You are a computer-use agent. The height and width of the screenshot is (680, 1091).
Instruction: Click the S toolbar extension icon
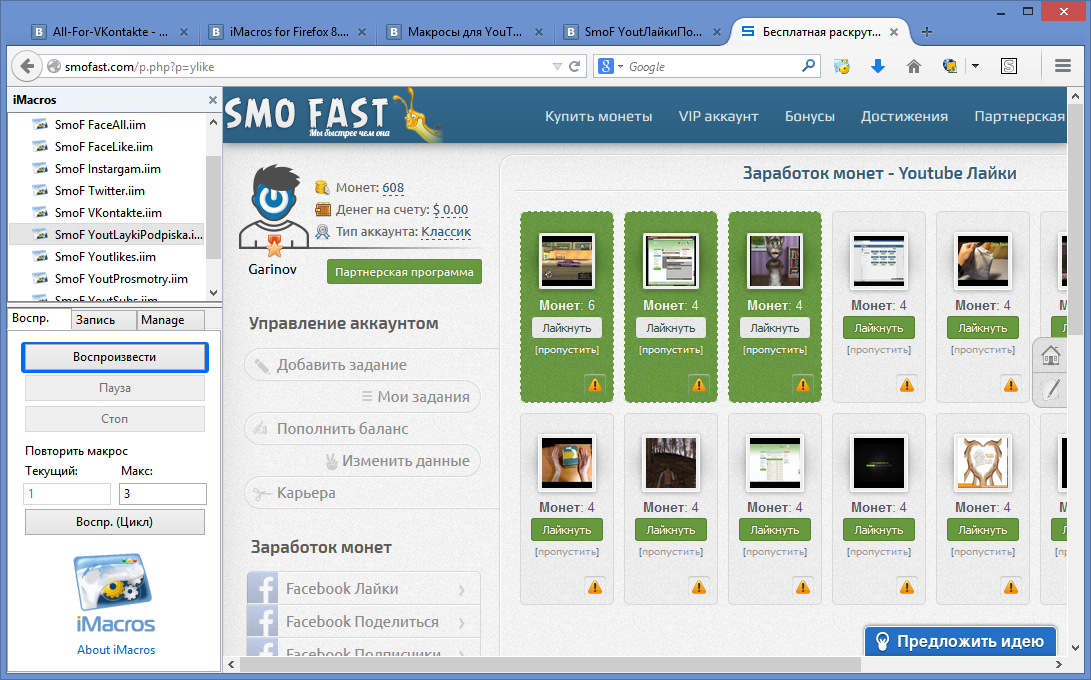[x=1008, y=66]
